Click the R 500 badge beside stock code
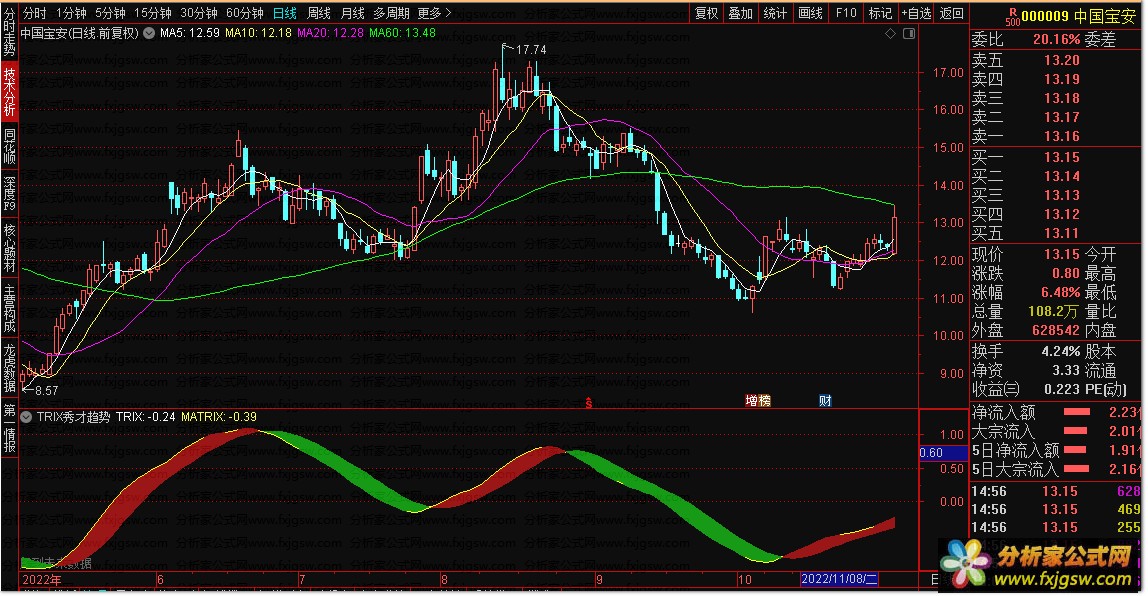 click(x=1013, y=16)
